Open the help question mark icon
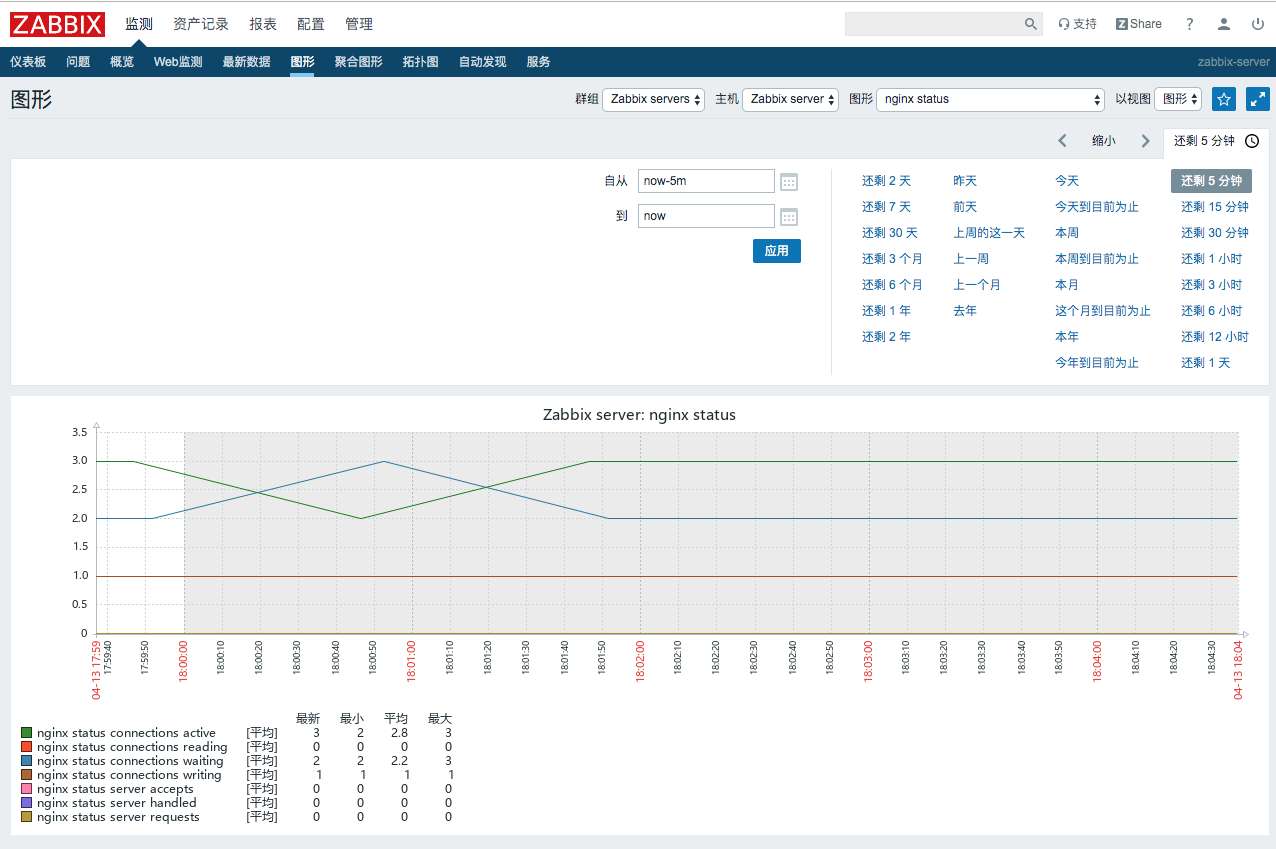This screenshot has height=849, width=1276. pyautogui.click(x=1189, y=24)
